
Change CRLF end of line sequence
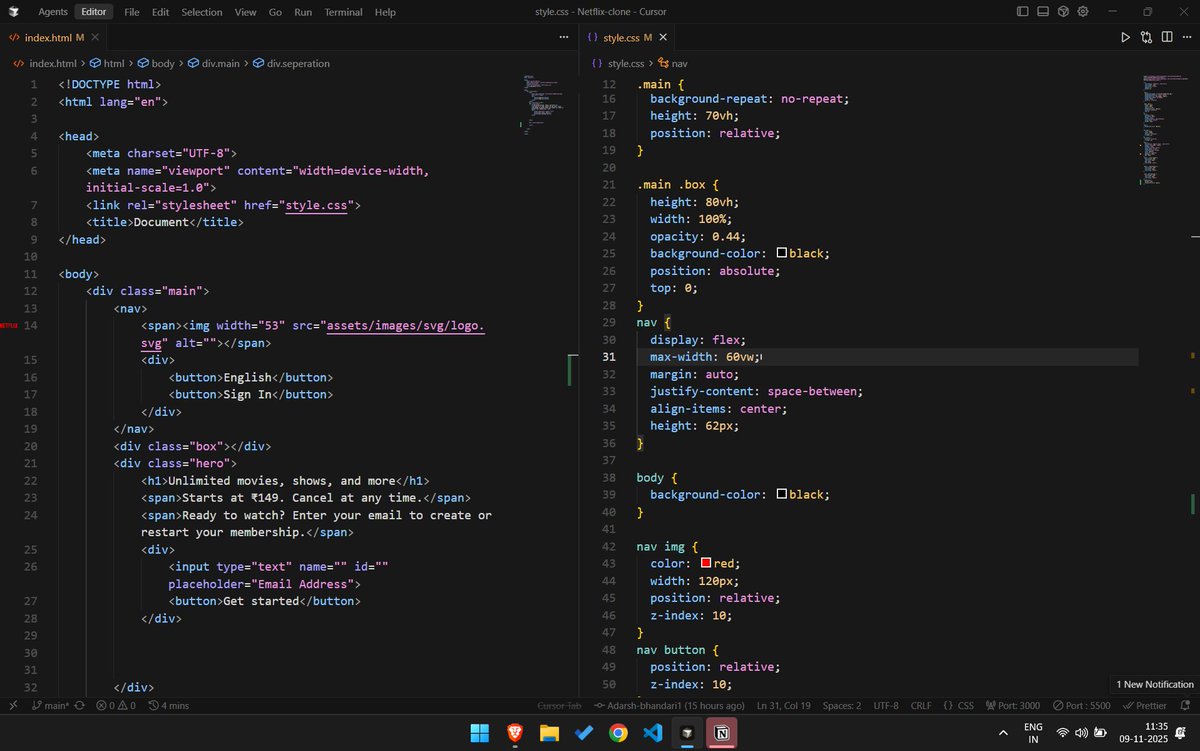pyautogui.click(x=921, y=705)
